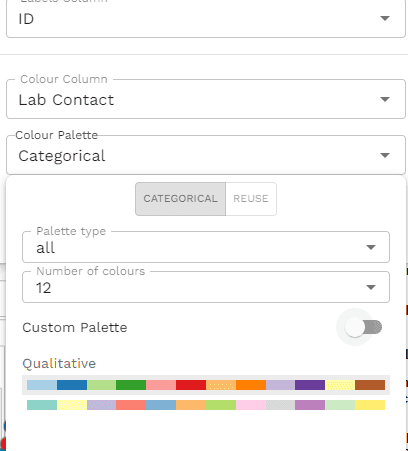Click the Colour Palette dropdown arrow icon
Viewport: 408px width, 451px height.
coord(385,155)
